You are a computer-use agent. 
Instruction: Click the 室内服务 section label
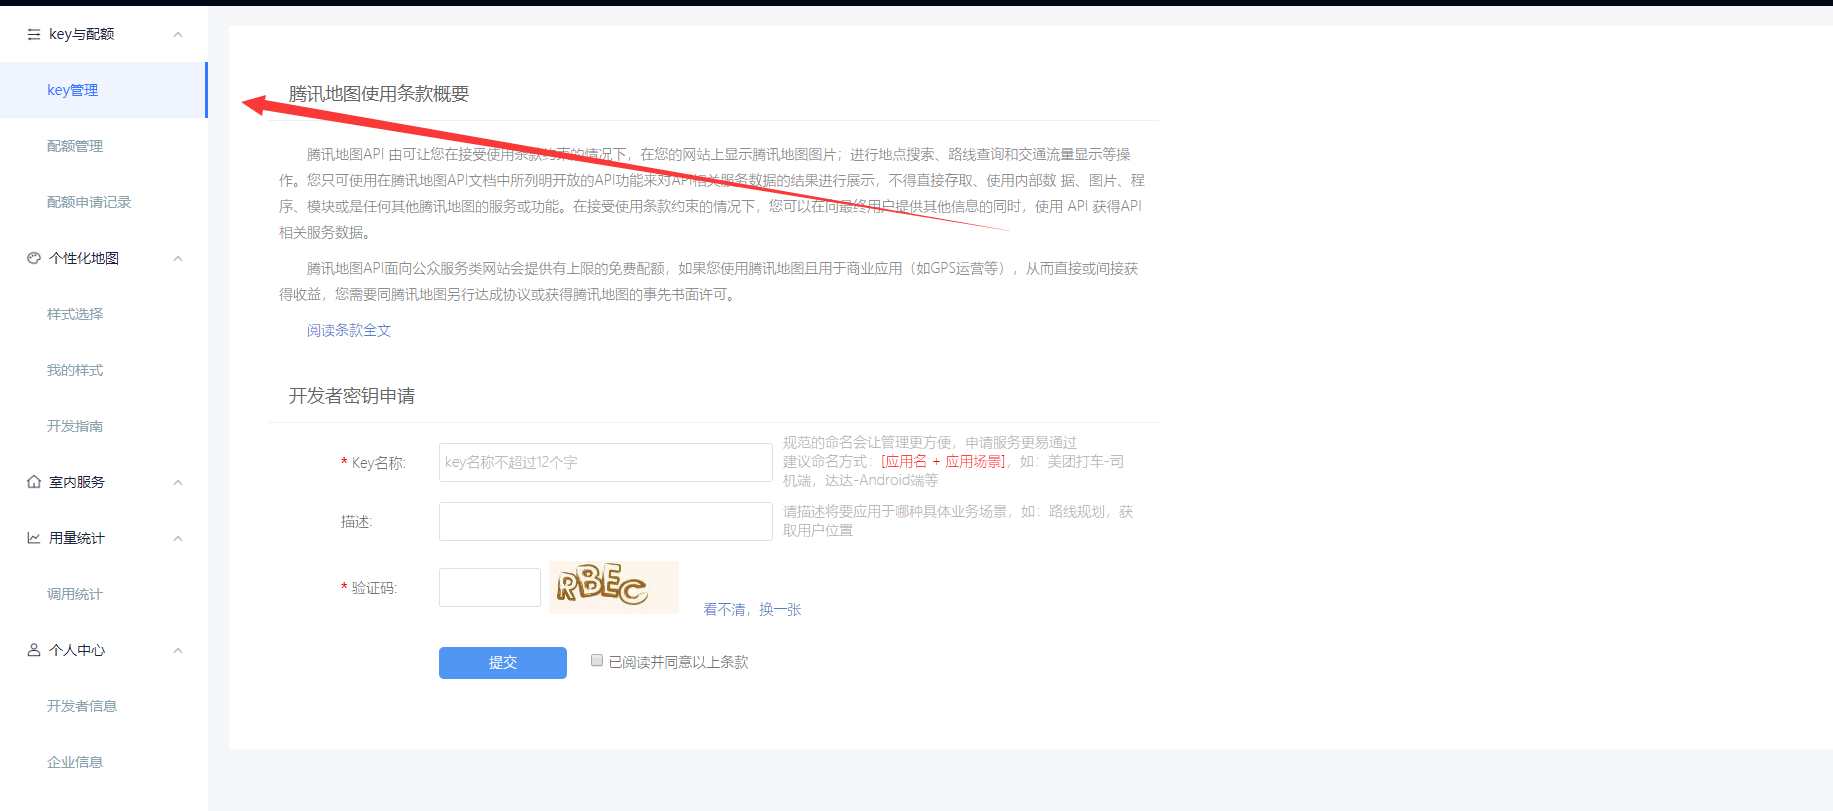pyautogui.click(x=77, y=482)
